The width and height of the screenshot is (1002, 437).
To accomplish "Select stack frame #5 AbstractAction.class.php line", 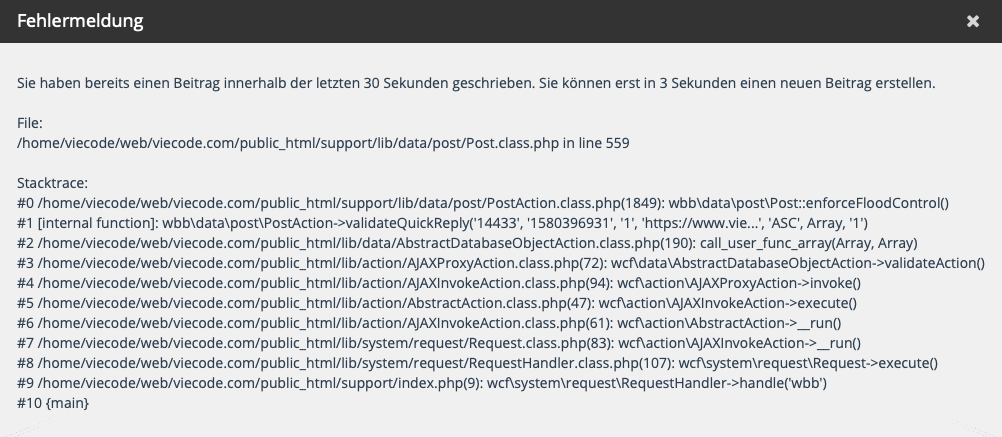I will pos(437,303).
